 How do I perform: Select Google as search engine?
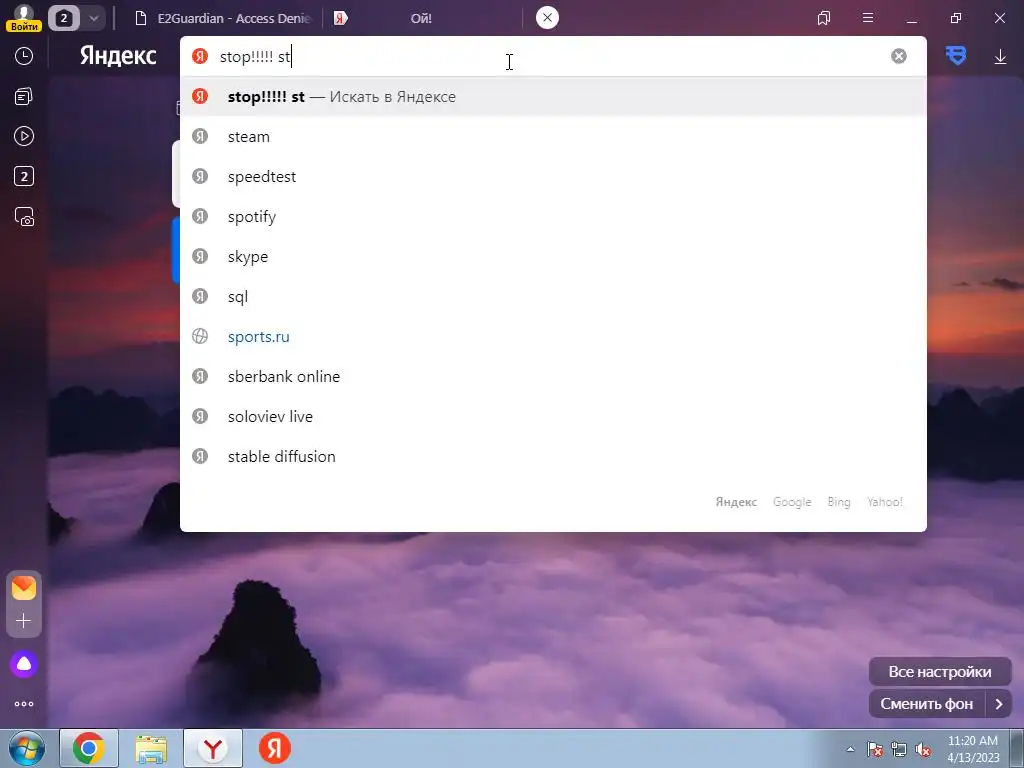tap(792, 502)
